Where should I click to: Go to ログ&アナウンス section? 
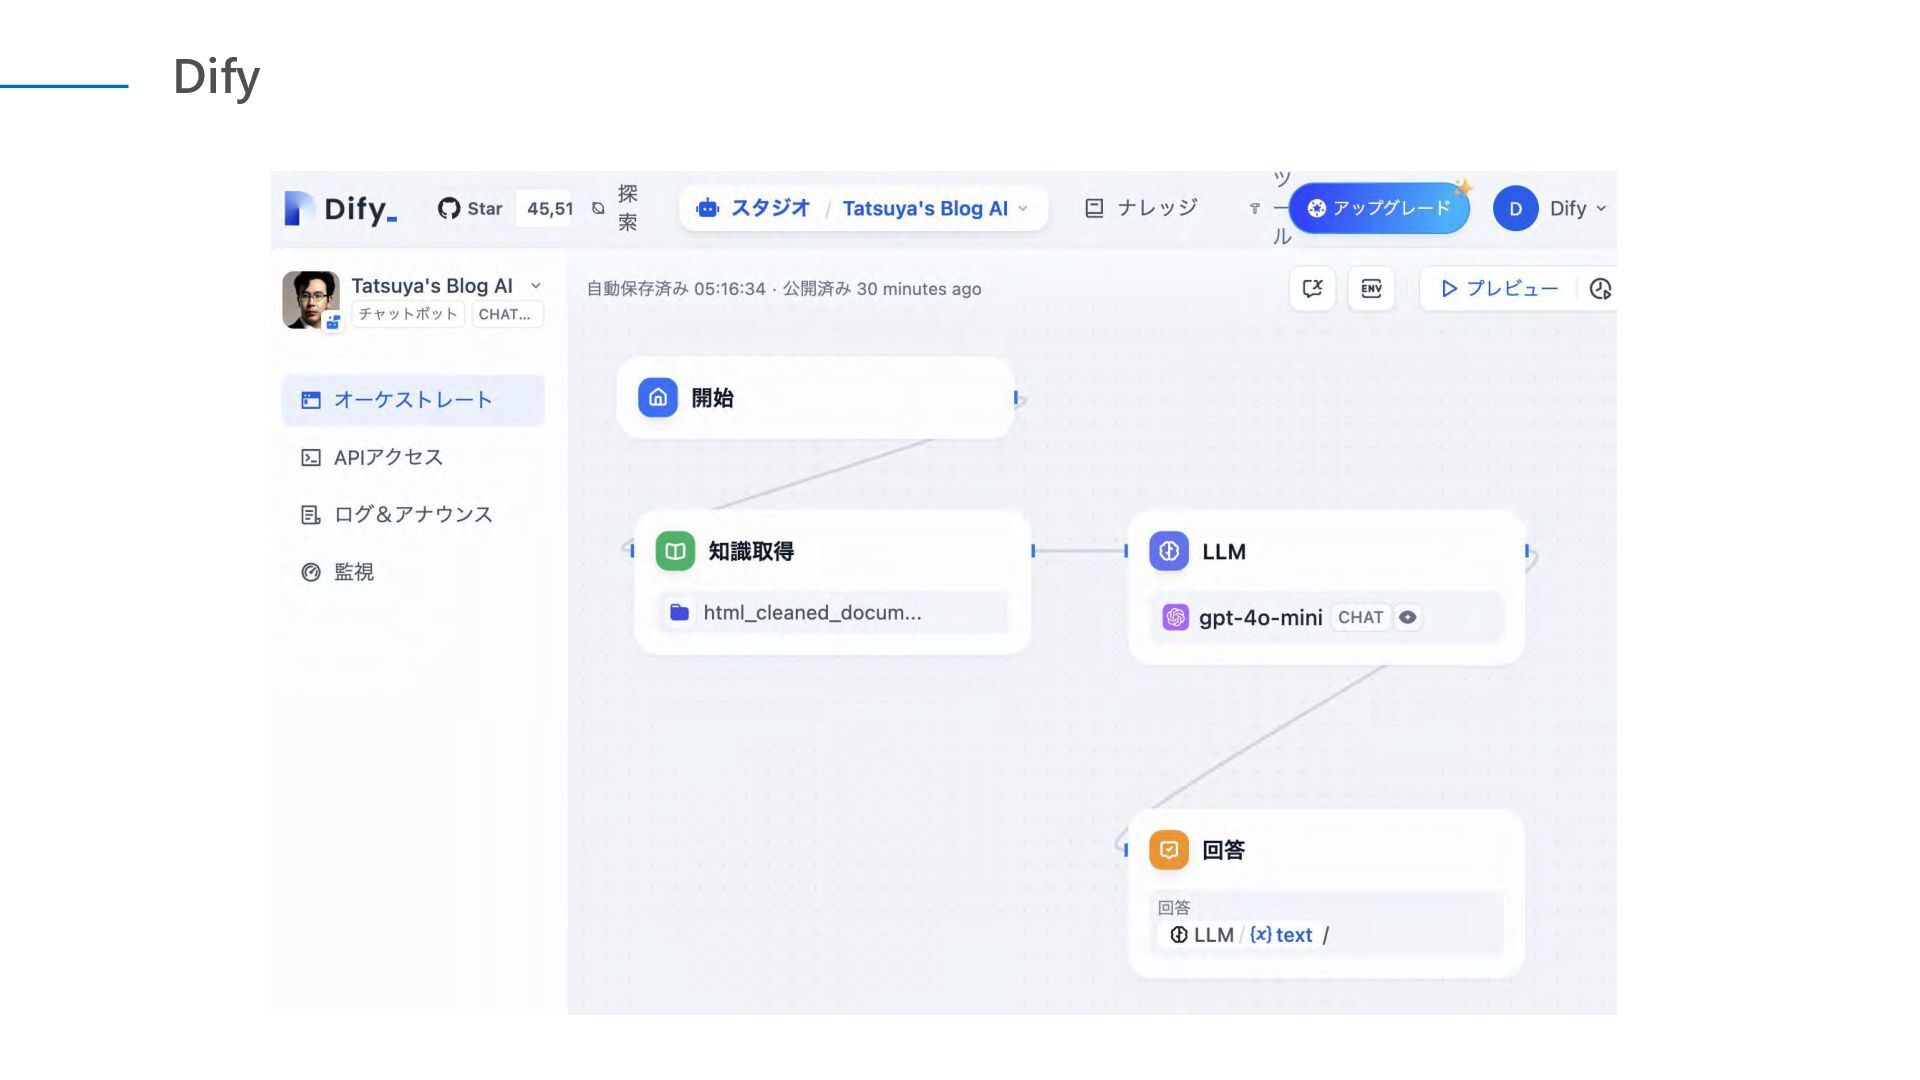[x=412, y=514]
